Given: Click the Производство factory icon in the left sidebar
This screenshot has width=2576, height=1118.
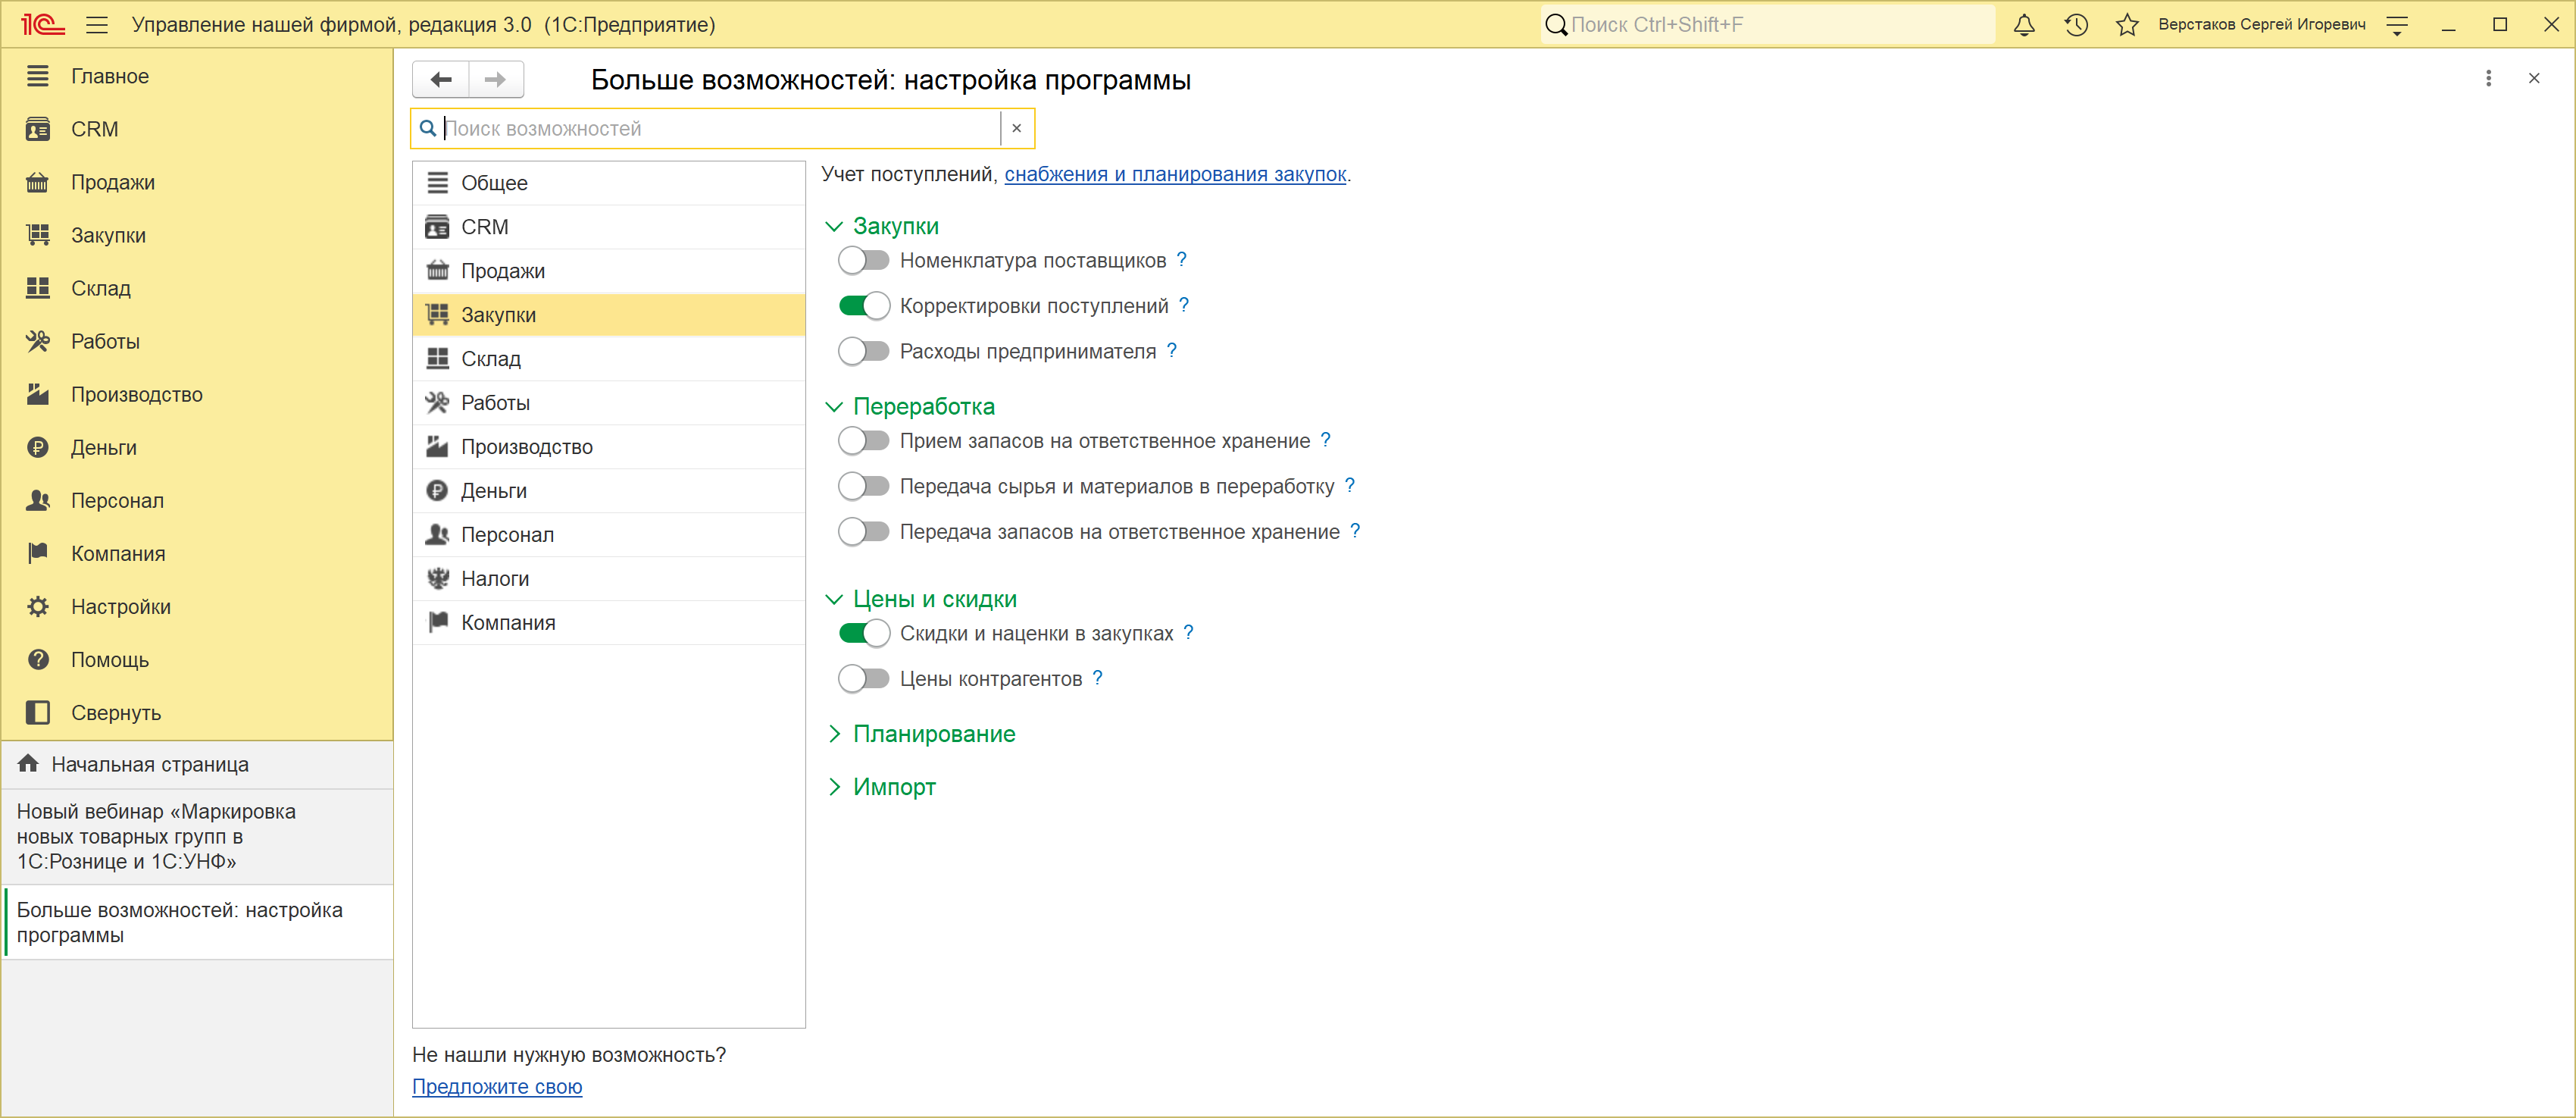Looking at the screenshot, I should (x=38, y=394).
